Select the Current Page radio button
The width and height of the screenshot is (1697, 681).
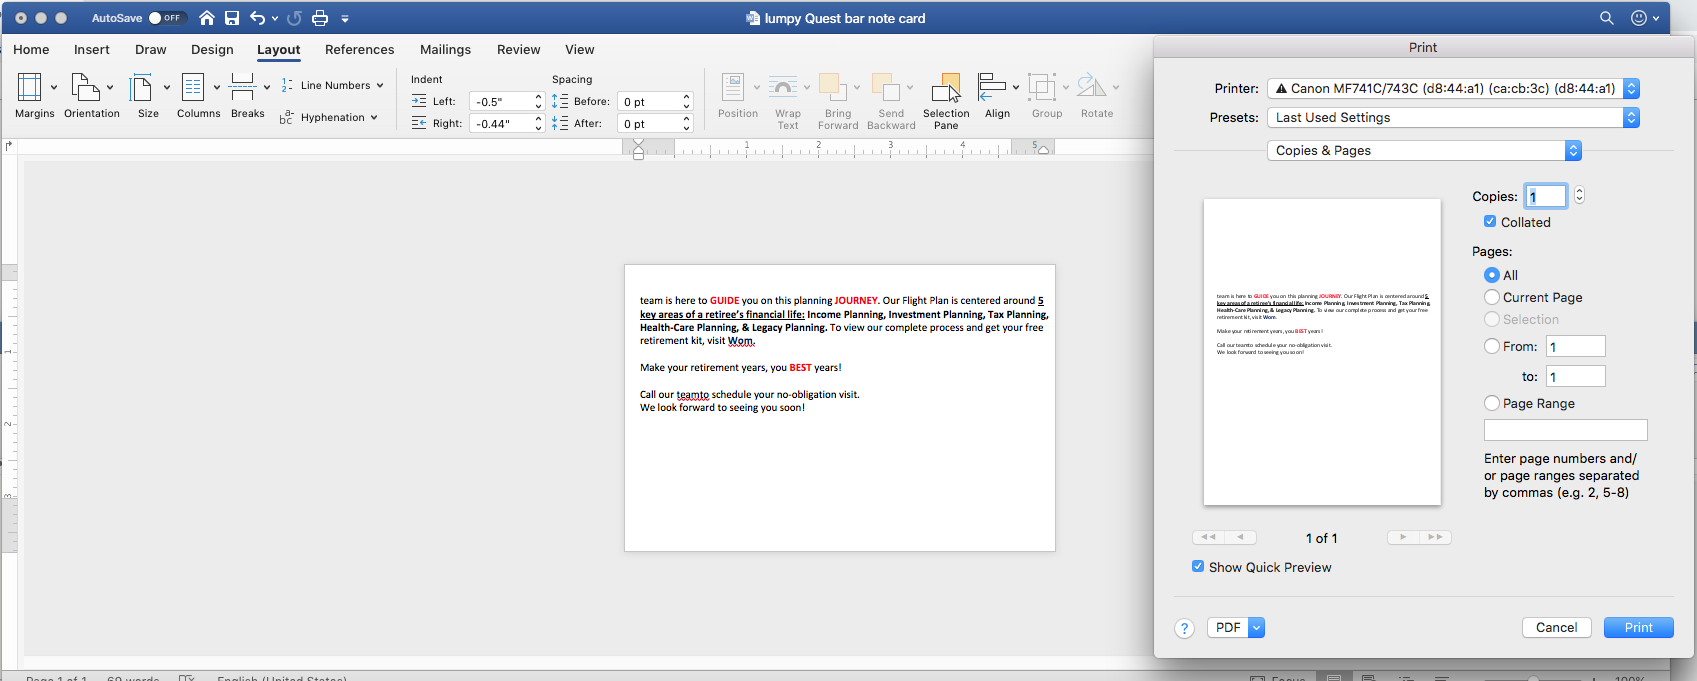(x=1492, y=297)
